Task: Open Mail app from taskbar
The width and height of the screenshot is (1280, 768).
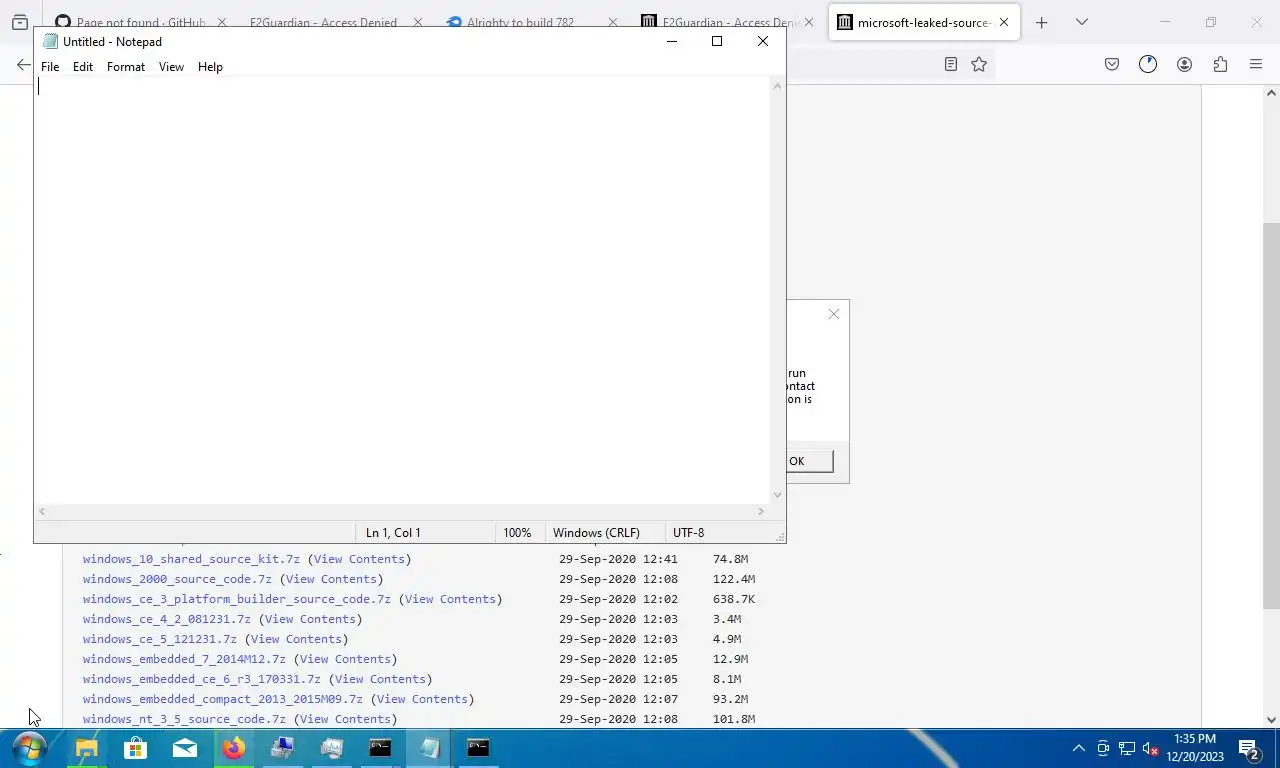Action: point(184,748)
